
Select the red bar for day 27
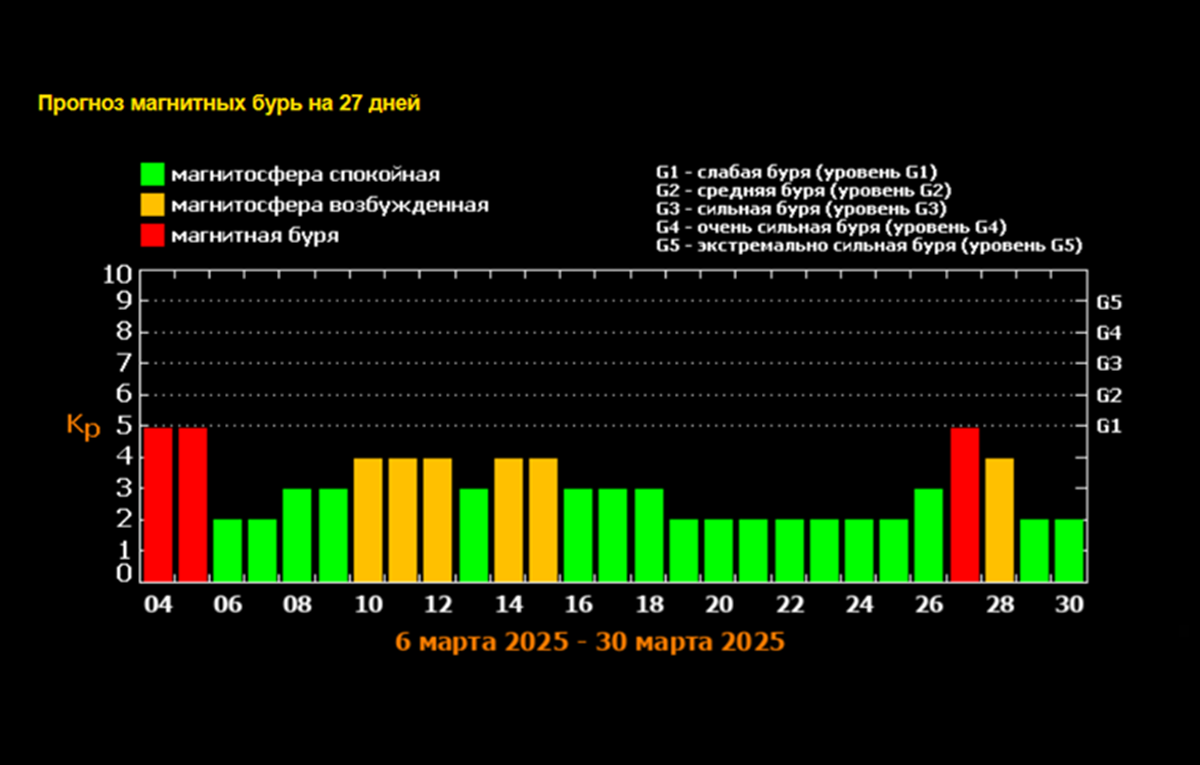point(964,504)
